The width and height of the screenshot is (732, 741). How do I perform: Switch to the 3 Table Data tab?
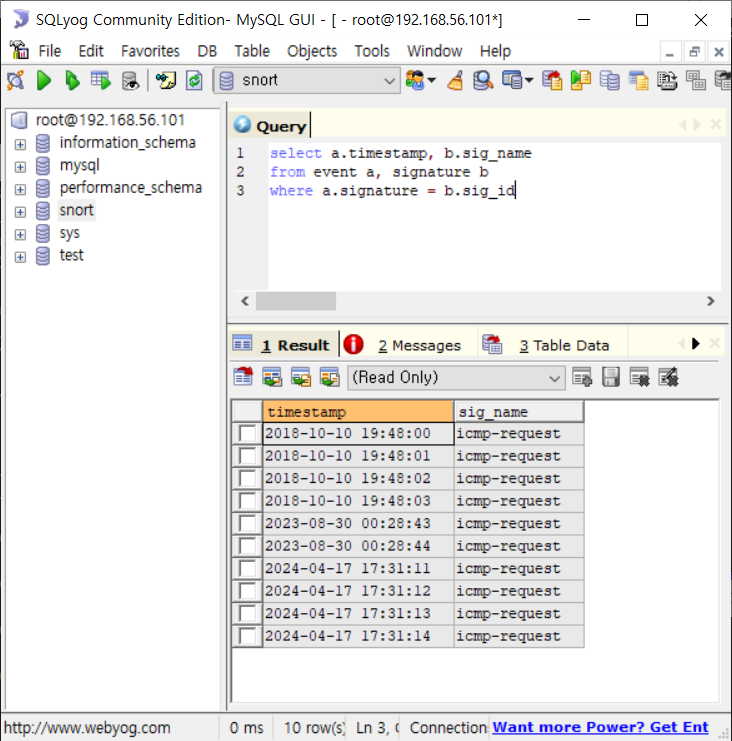pyautogui.click(x=553, y=345)
